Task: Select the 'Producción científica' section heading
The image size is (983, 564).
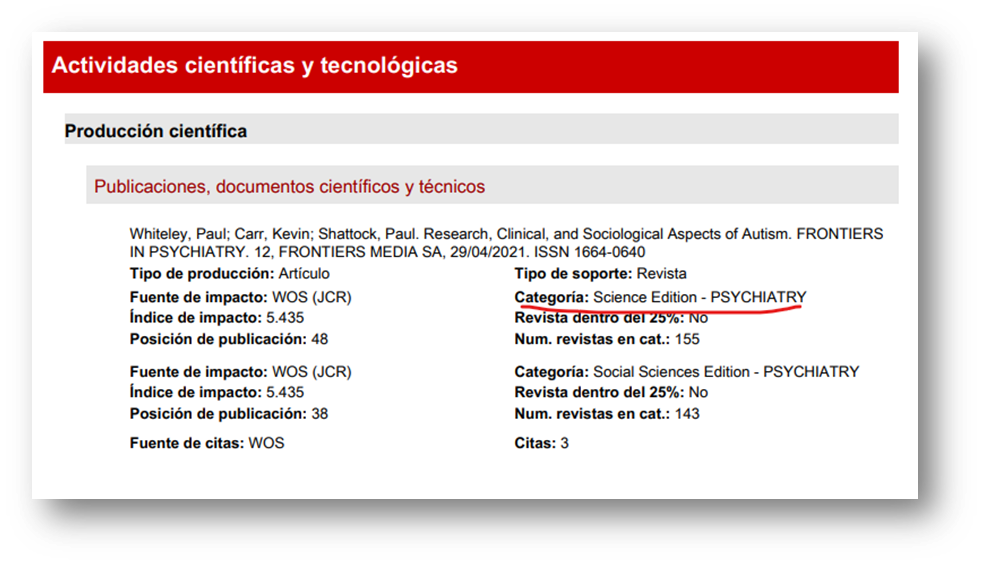Action: pyautogui.click(x=155, y=131)
